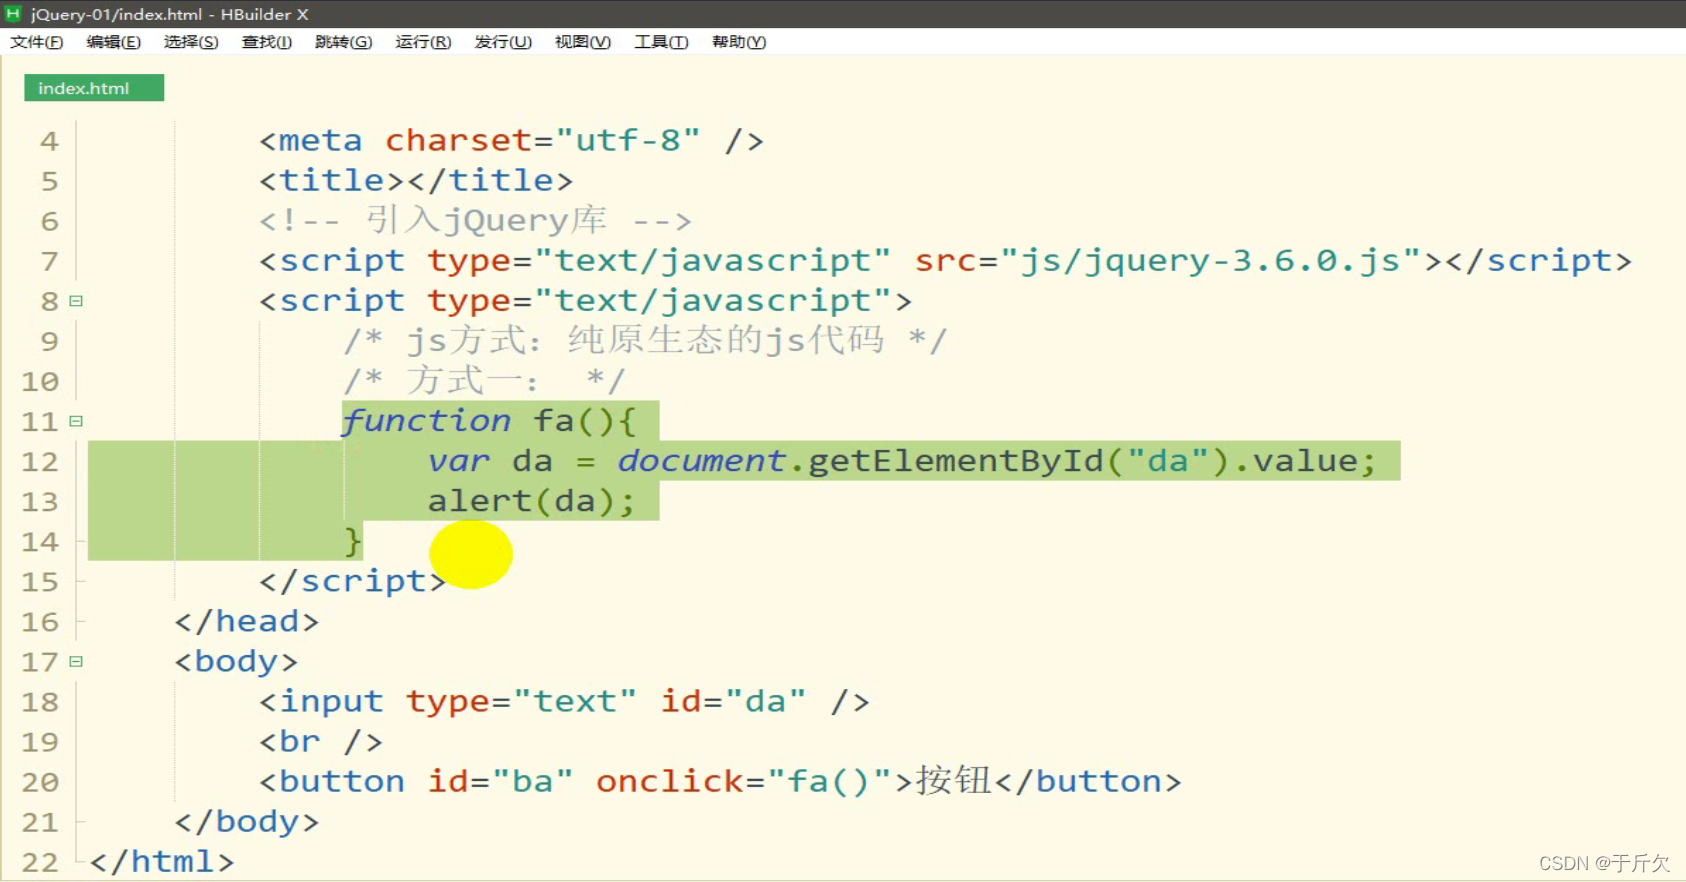Click getElementById on line 12
This screenshot has width=1686, height=882.
pos(956,460)
